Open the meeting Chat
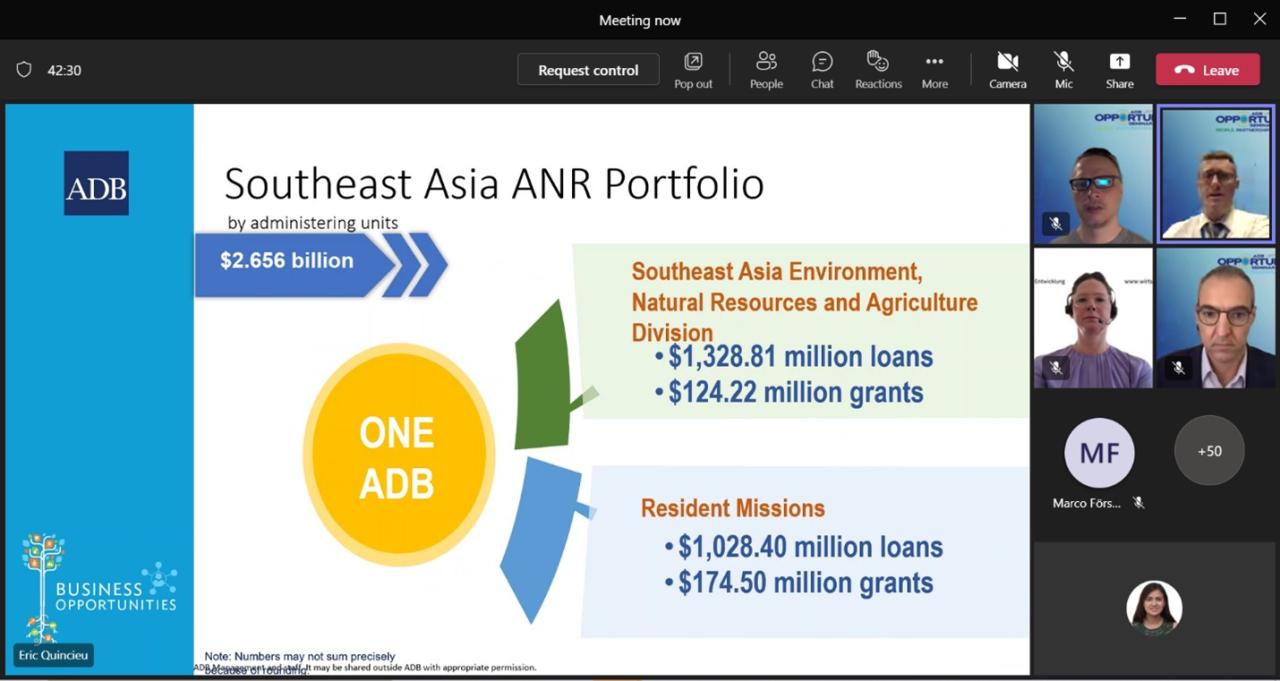1280x681 pixels. [x=822, y=70]
